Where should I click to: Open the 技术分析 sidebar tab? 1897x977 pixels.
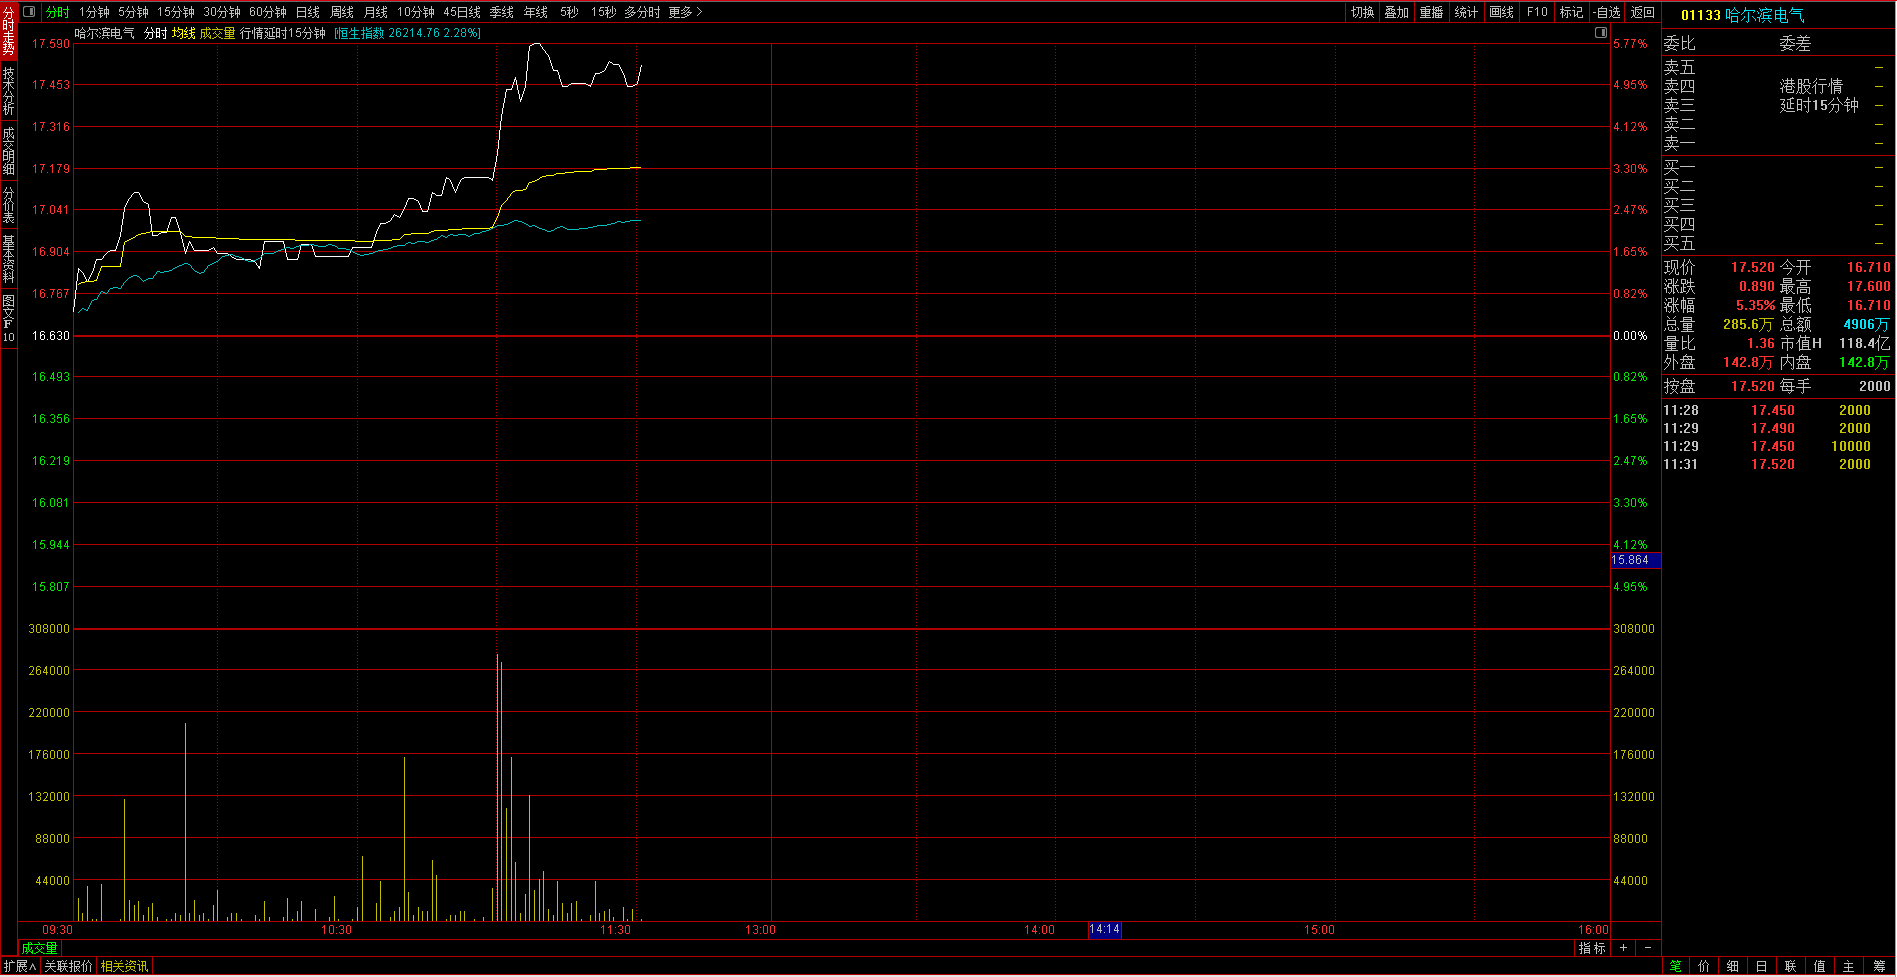(8, 91)
